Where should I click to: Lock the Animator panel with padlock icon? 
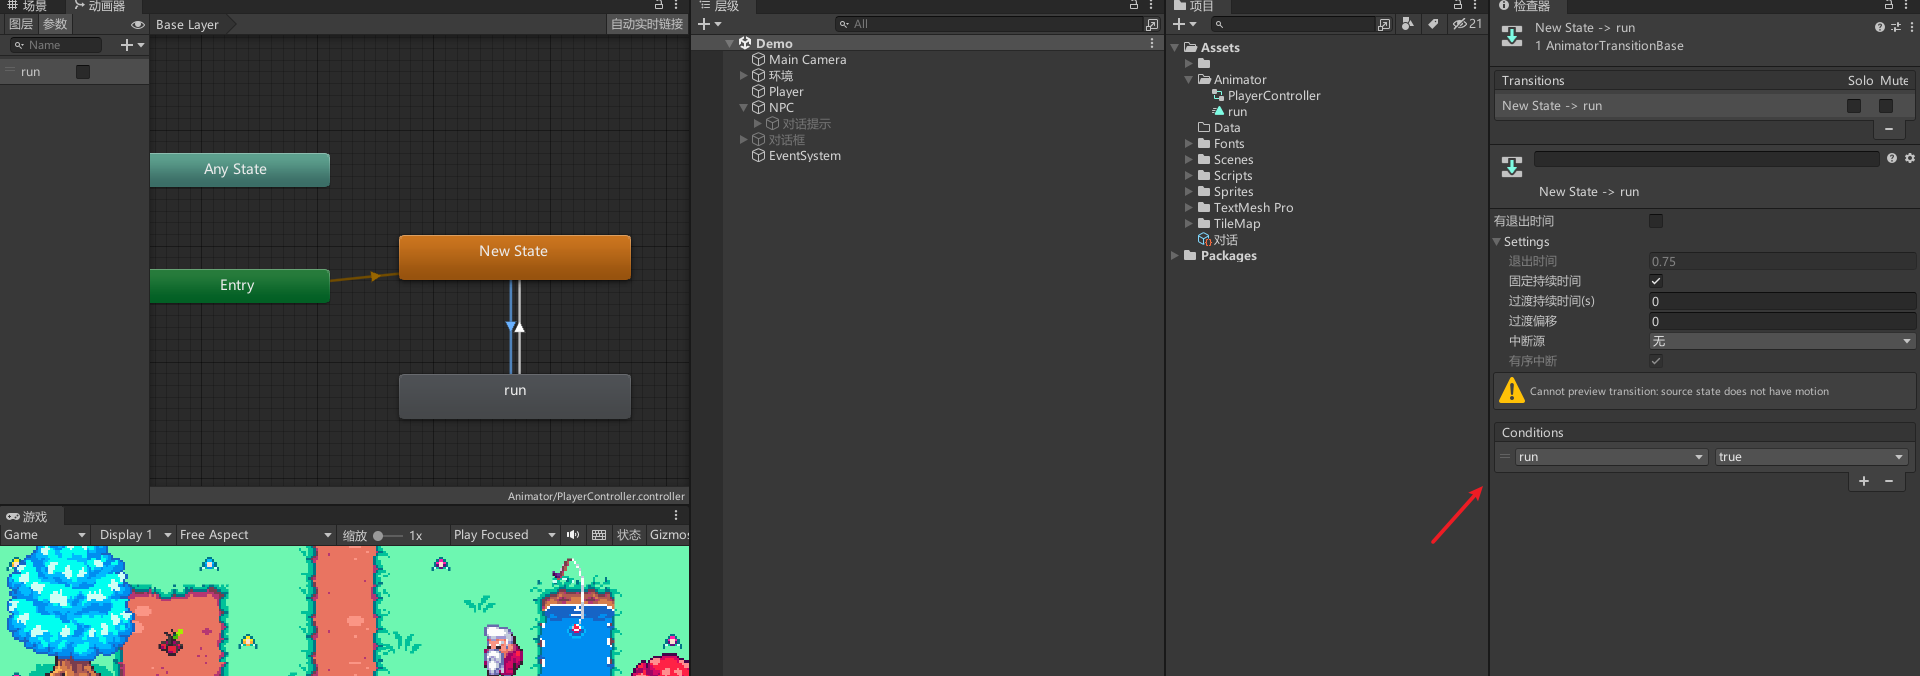pos(659,5)
